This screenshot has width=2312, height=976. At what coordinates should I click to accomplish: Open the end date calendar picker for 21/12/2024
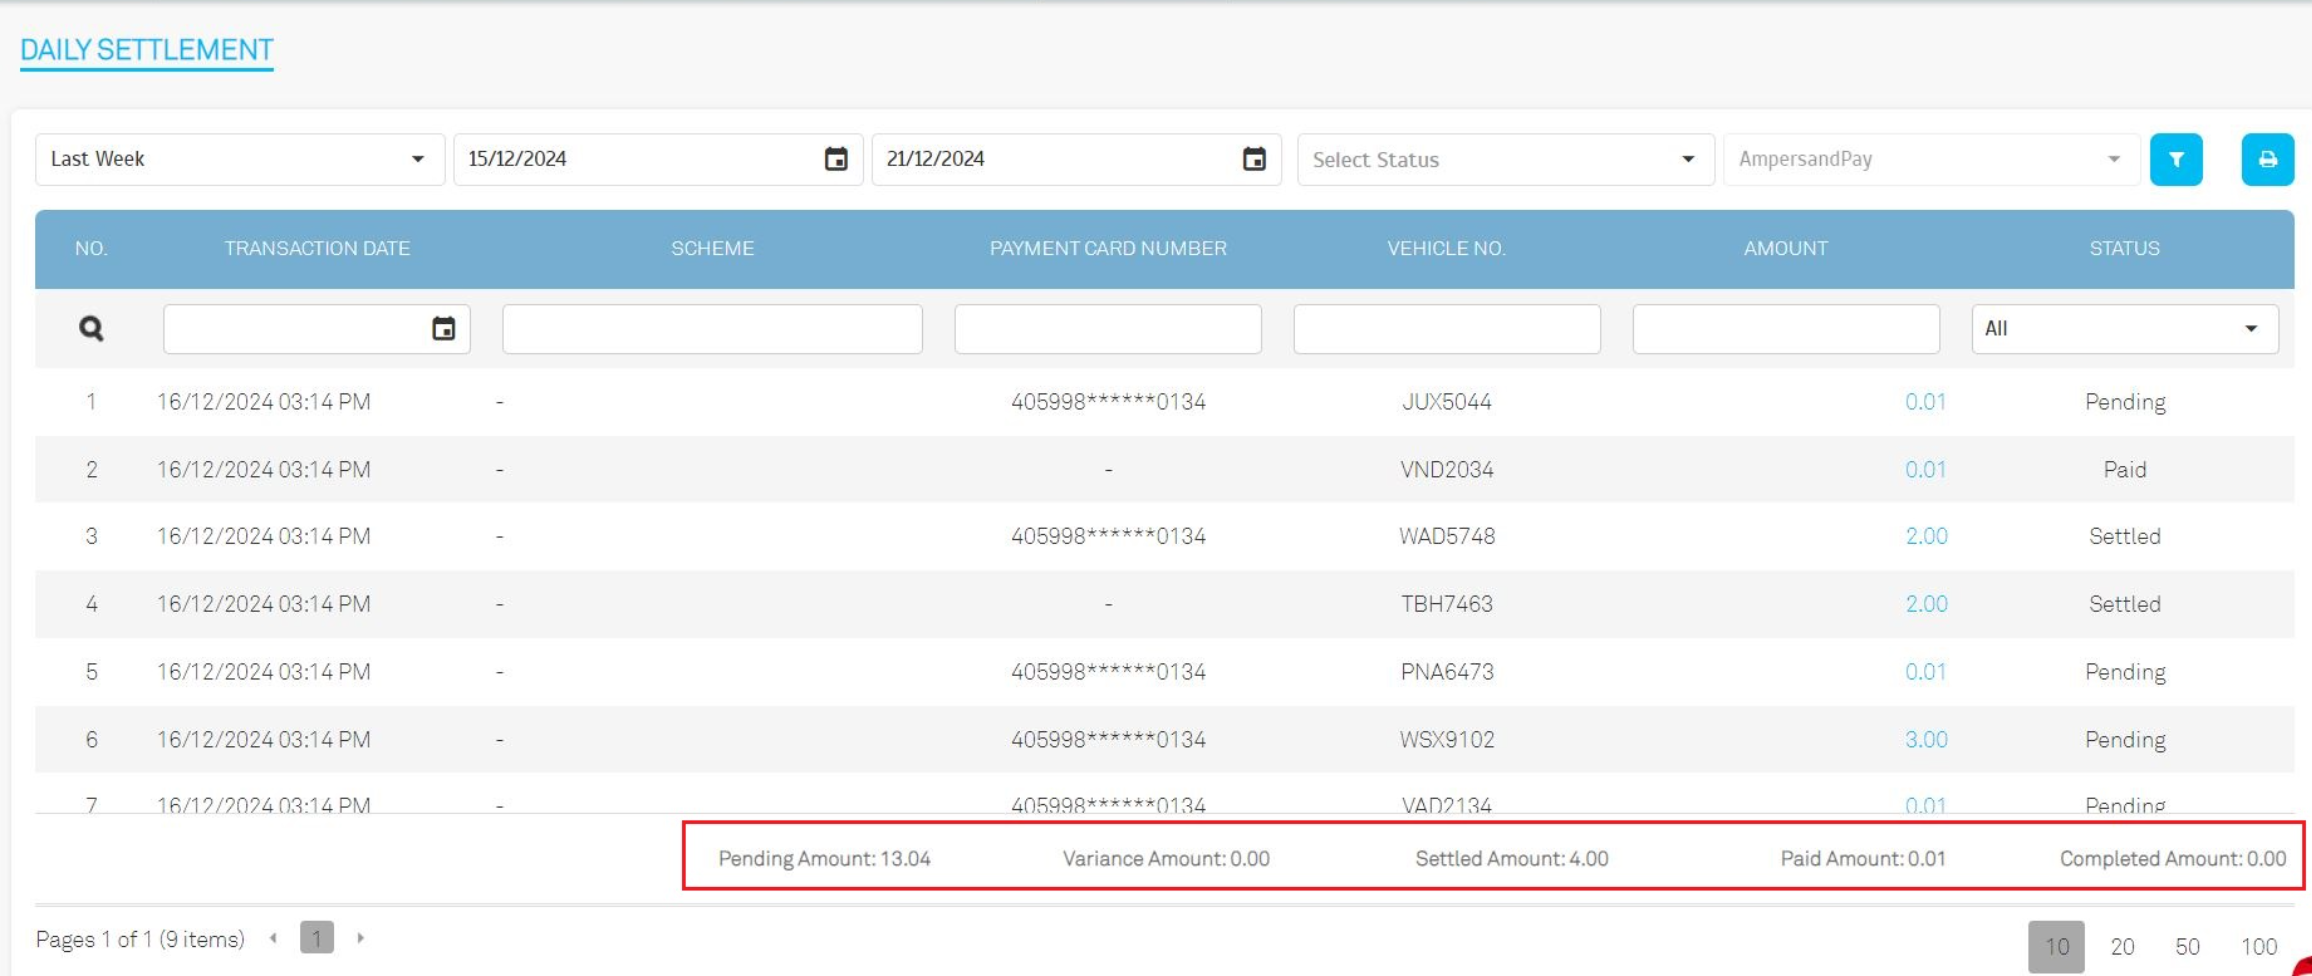(x=1253, y=159)
